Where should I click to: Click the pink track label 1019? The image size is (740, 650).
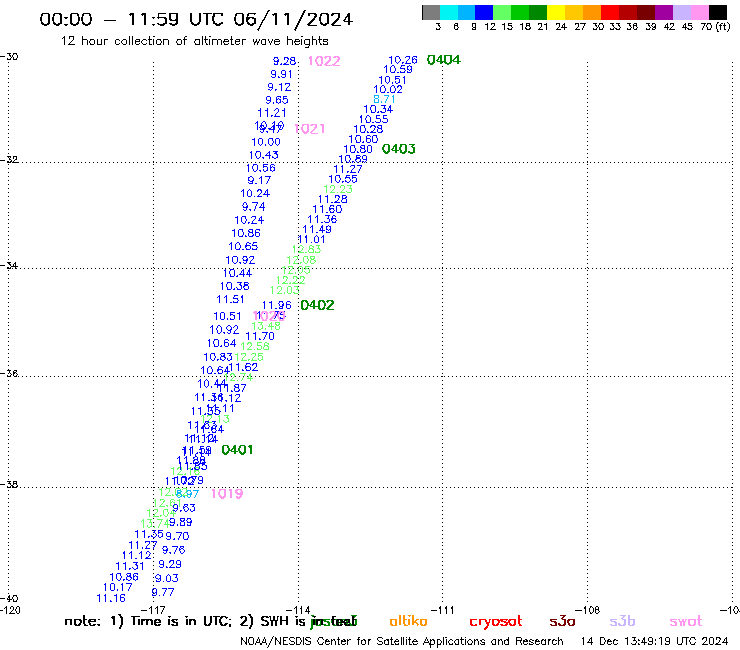[x=227, y=494]
